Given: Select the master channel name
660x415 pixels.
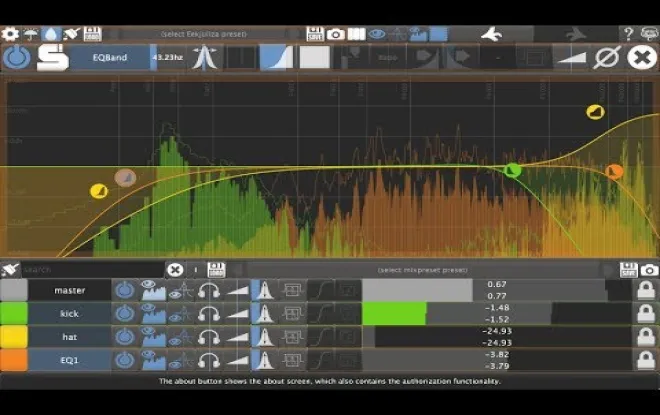Looking at the screenshot, I should click(x=69, y=290).
